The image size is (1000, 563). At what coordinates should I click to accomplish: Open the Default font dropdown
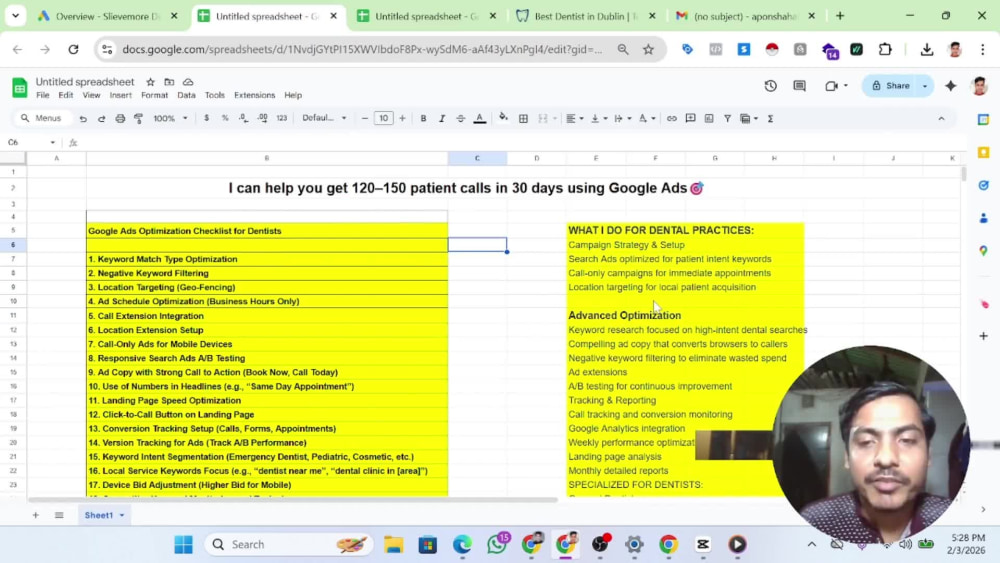point(324,118)
